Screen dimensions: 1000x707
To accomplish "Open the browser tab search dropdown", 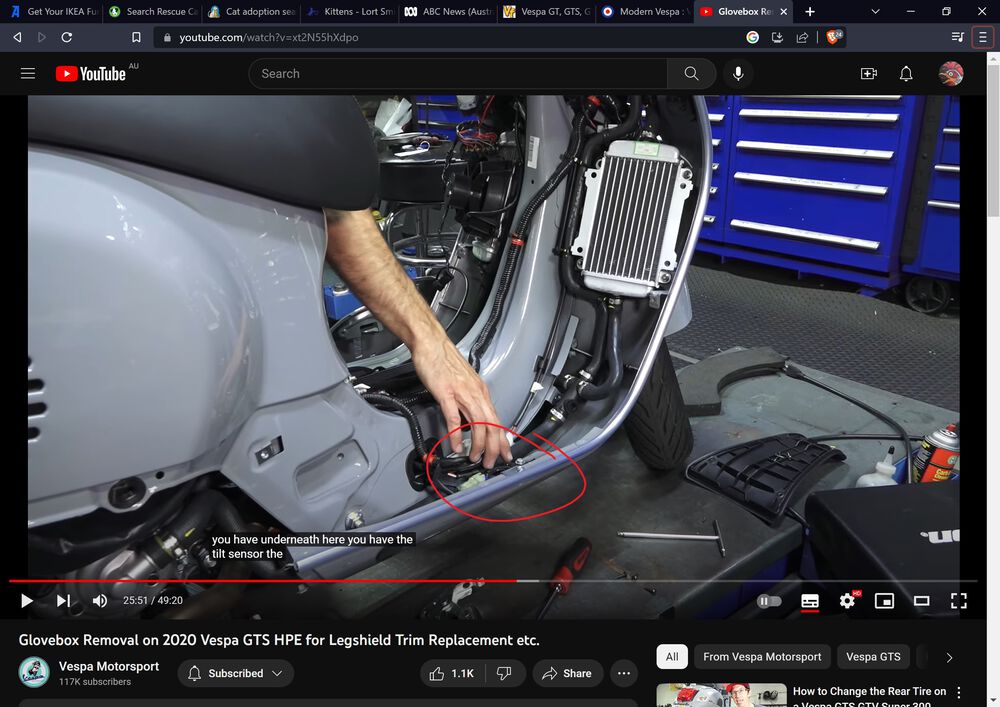I will coord(877,11).
